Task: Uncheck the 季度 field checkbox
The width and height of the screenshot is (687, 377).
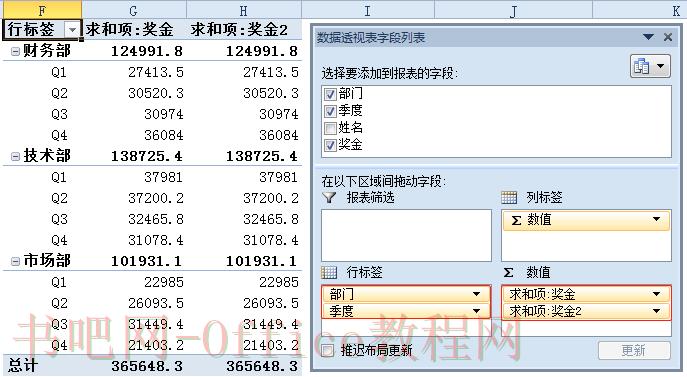Action: tap(330, 111)
